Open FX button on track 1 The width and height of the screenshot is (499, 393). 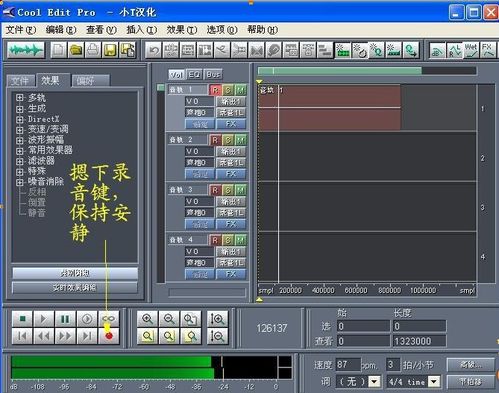[231, 124]
